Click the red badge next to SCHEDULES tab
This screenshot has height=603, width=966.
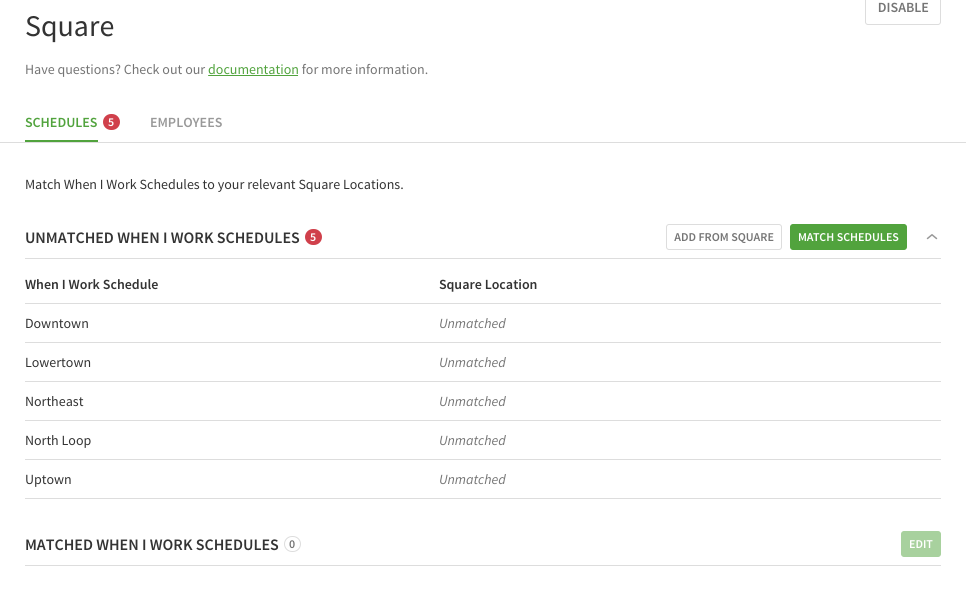click(111, 121)
